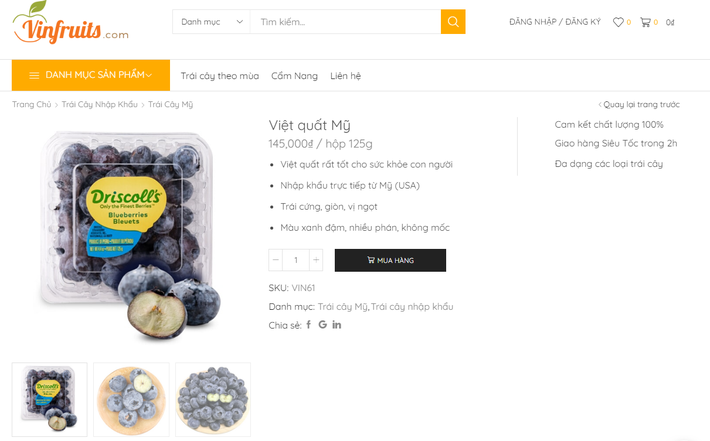Click the Vinfruits.com logo
Screen dimensions: 710x441
70,23
